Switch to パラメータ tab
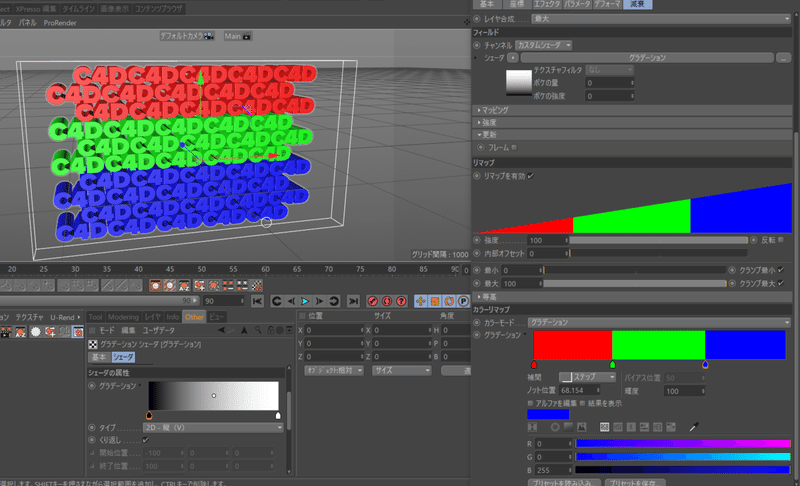Image resolution: width=800 pixels, height=486 pixels. coord(577,4)
